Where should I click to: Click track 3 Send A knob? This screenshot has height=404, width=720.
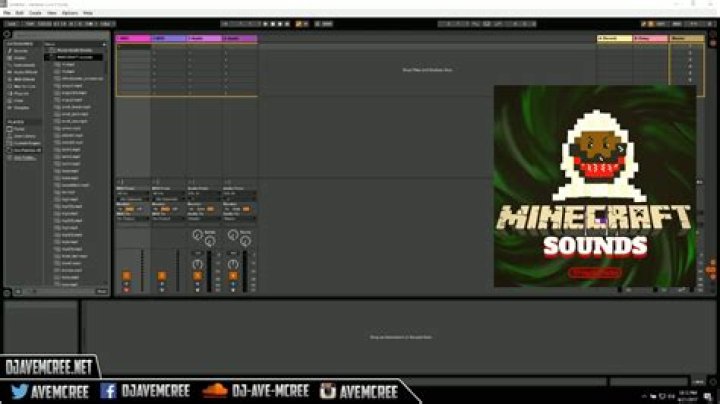pos(197,235)
